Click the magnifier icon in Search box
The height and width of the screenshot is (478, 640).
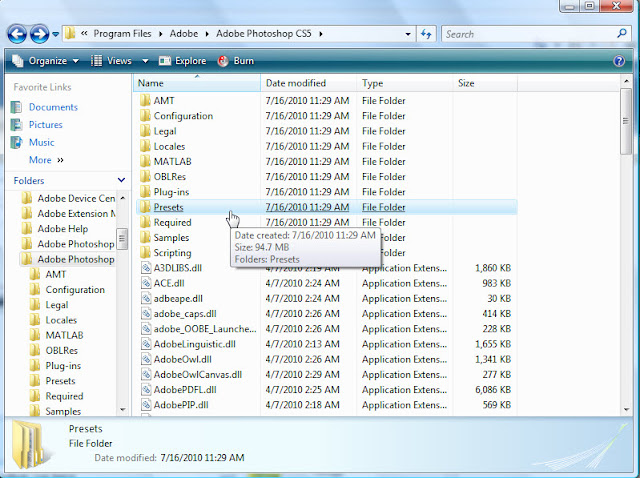coord(622,33)
